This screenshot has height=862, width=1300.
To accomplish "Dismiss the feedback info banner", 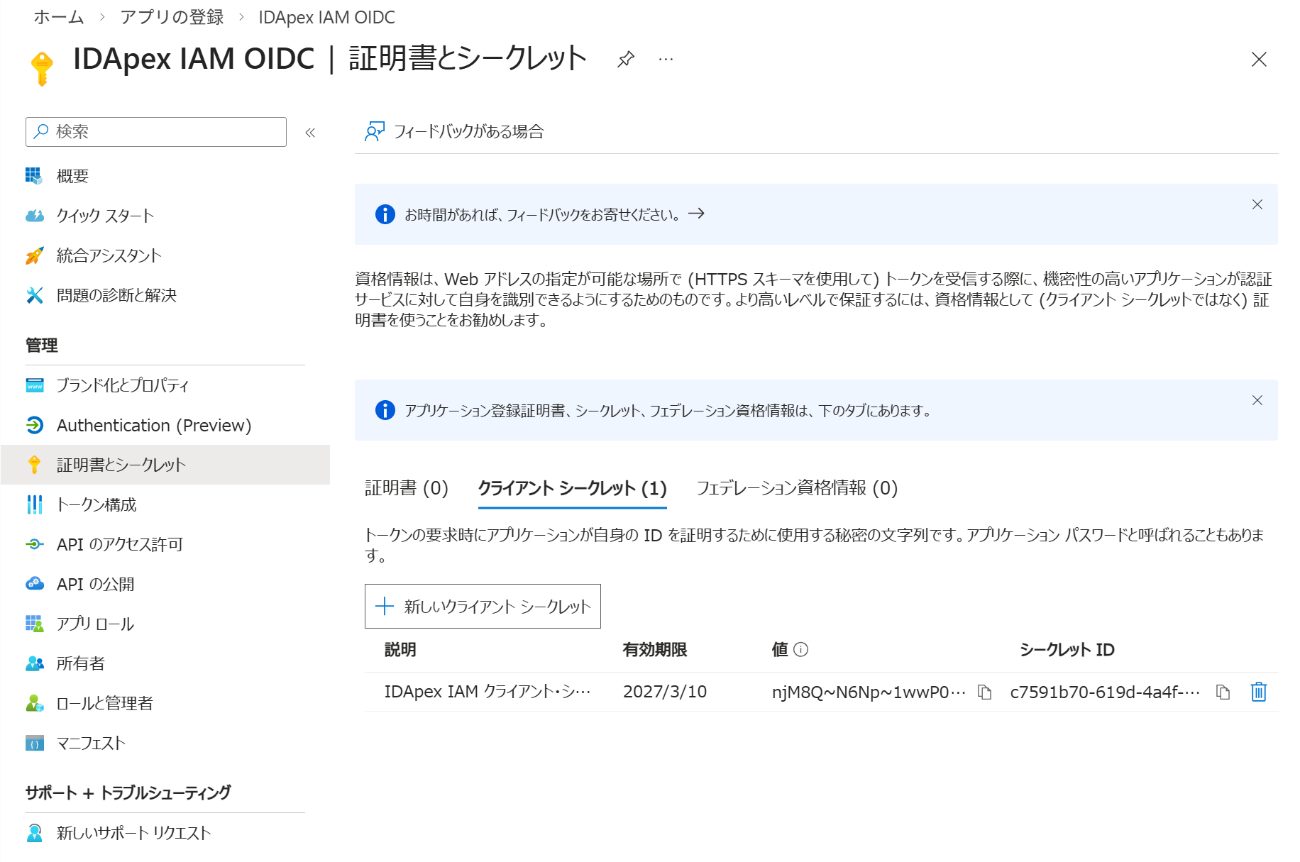I will point(1257,204).
